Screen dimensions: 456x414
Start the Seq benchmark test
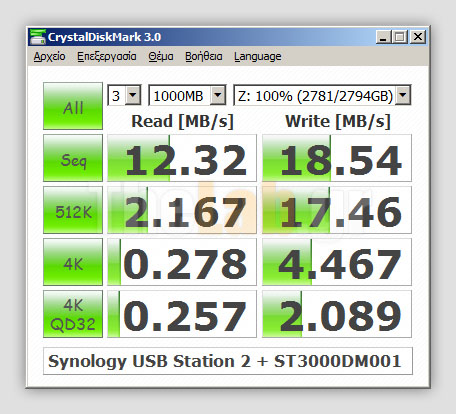coord(73,158)
